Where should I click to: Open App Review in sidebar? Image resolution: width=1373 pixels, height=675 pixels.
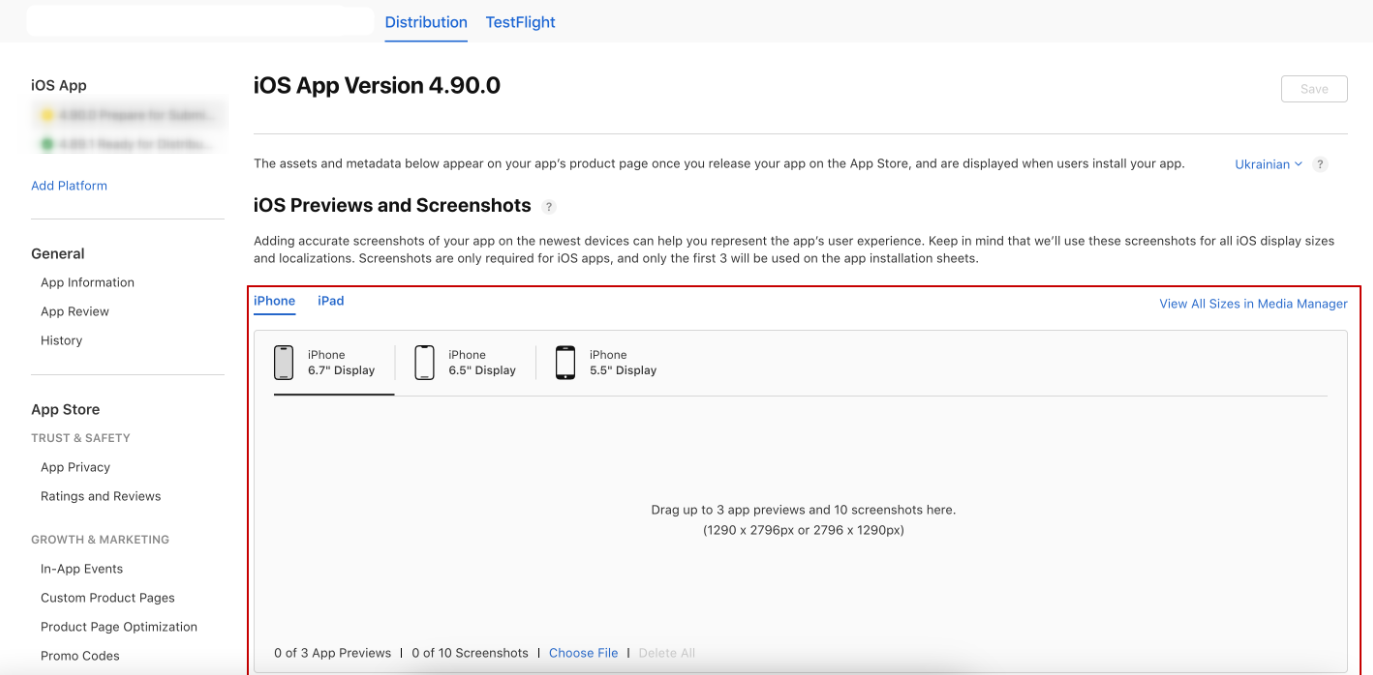pyautogui.click(x=75, y=312)
